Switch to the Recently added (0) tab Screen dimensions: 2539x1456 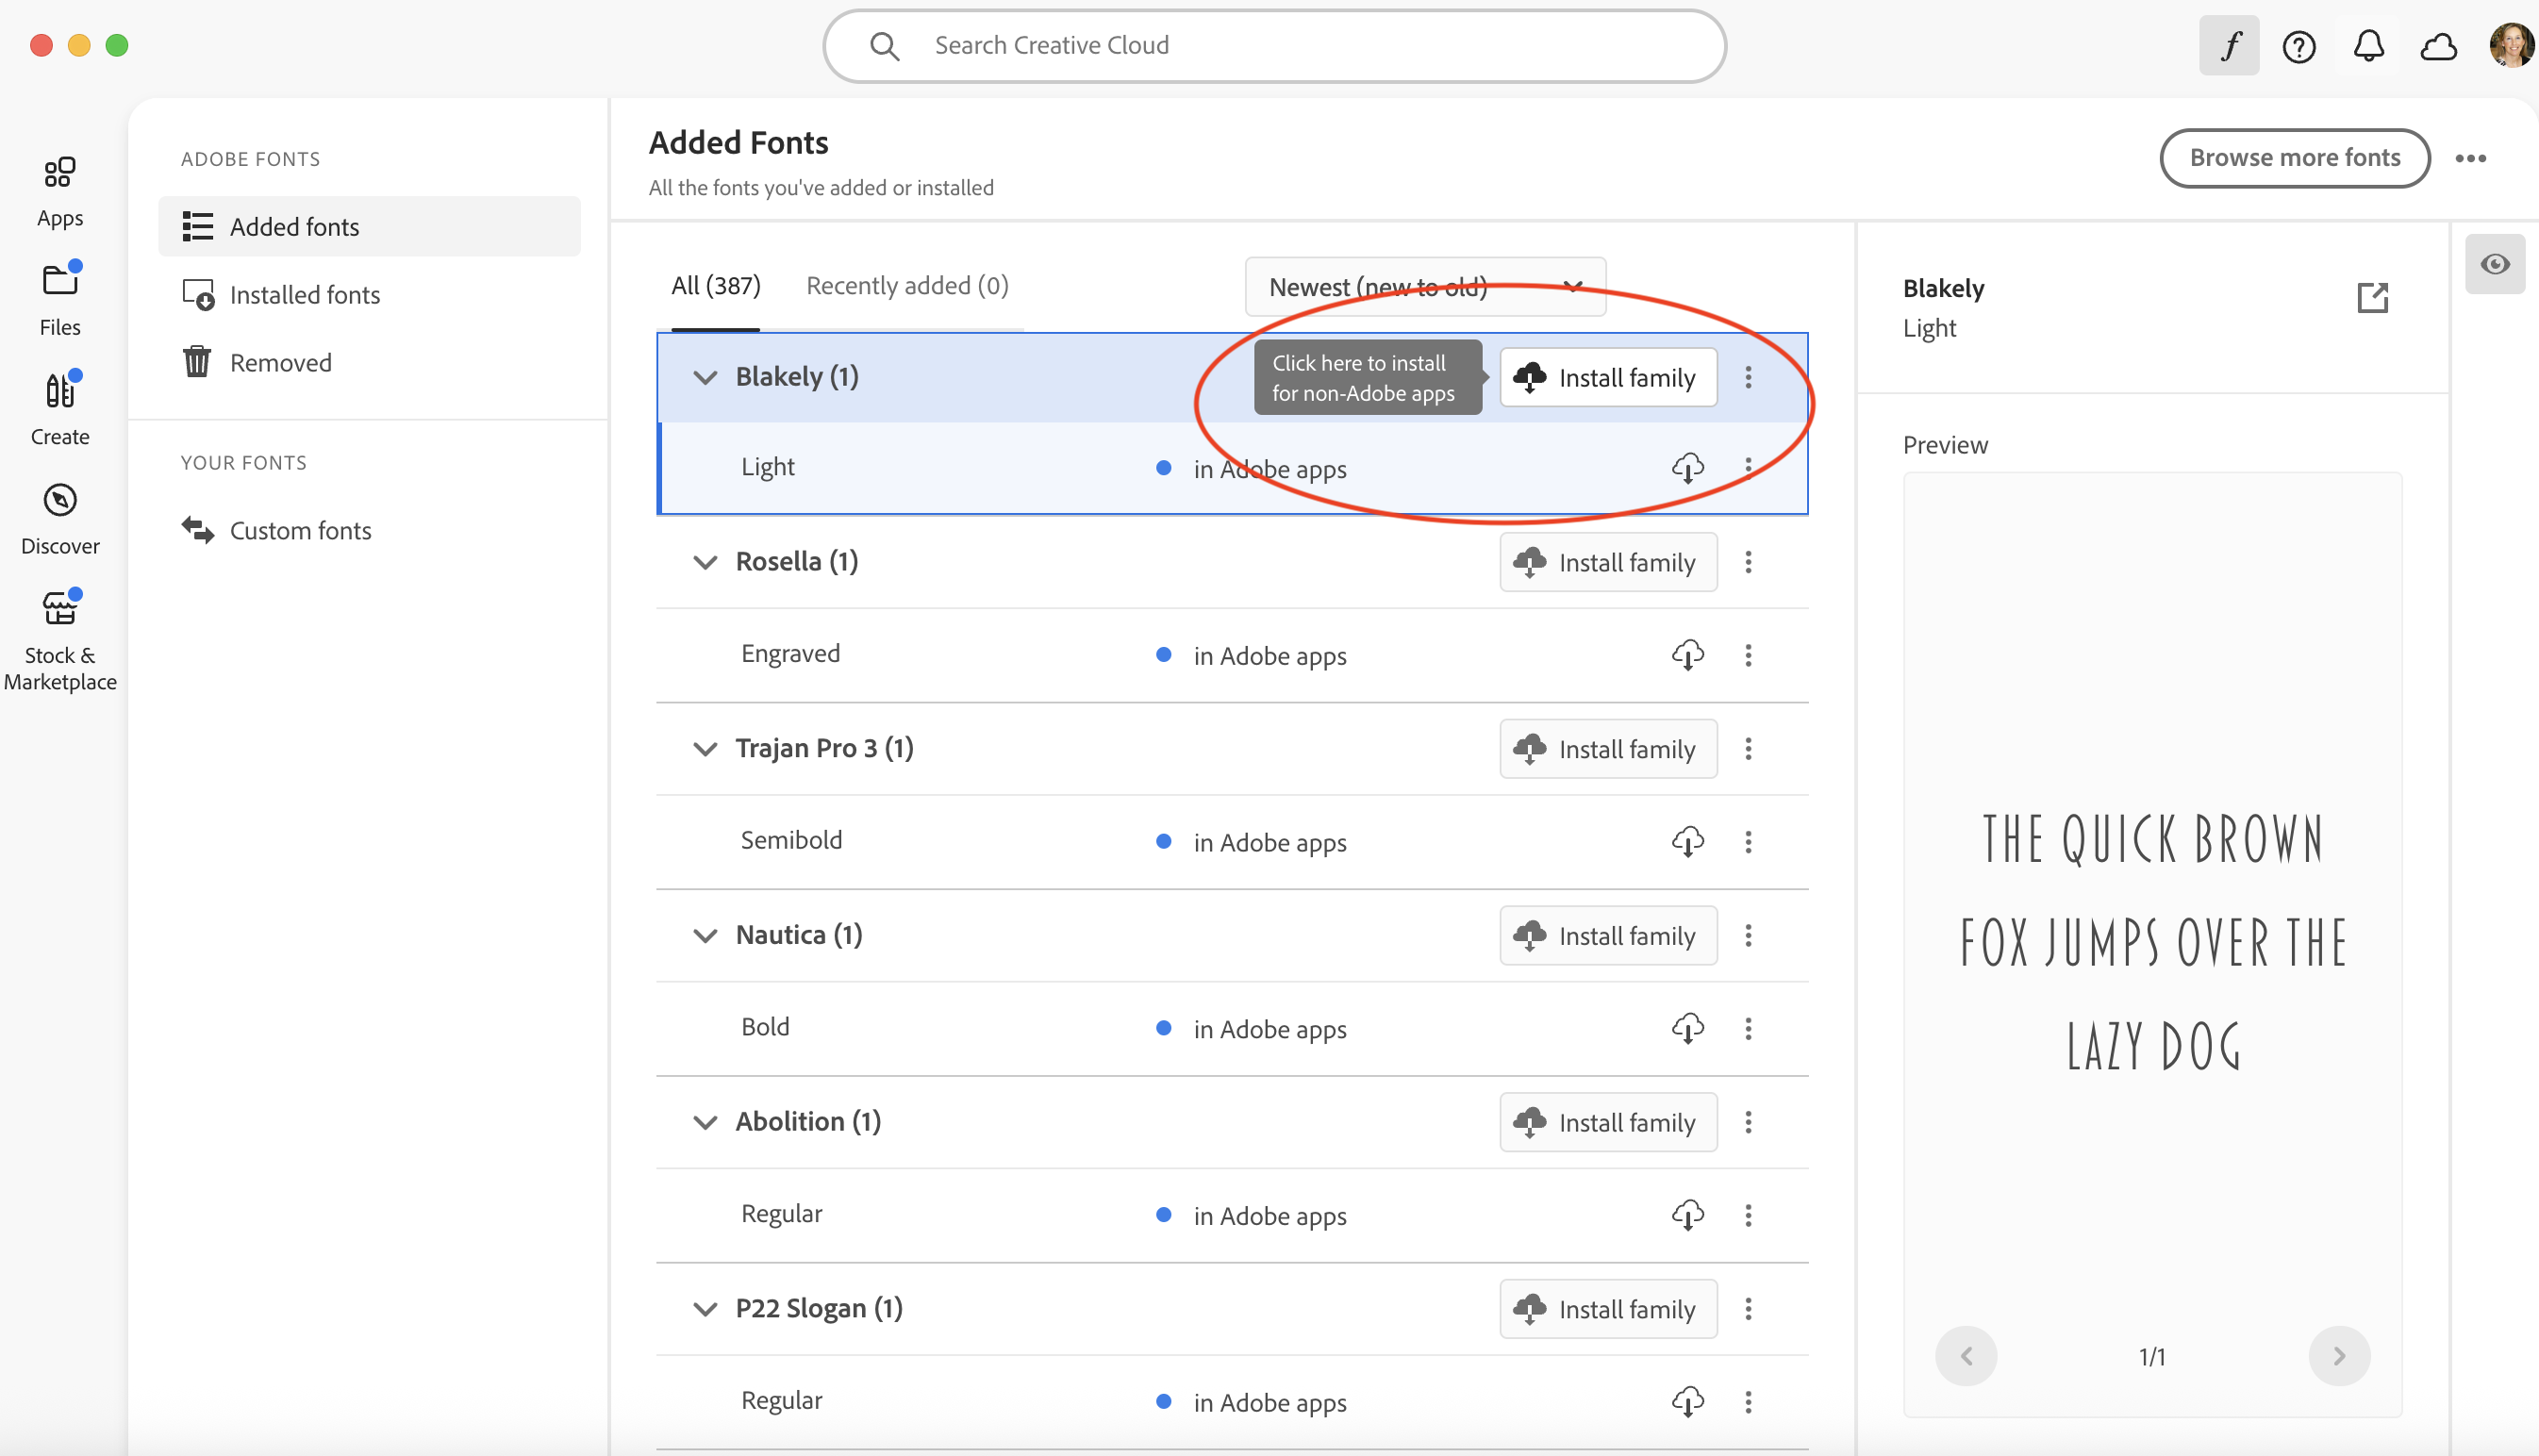[907, 286]
